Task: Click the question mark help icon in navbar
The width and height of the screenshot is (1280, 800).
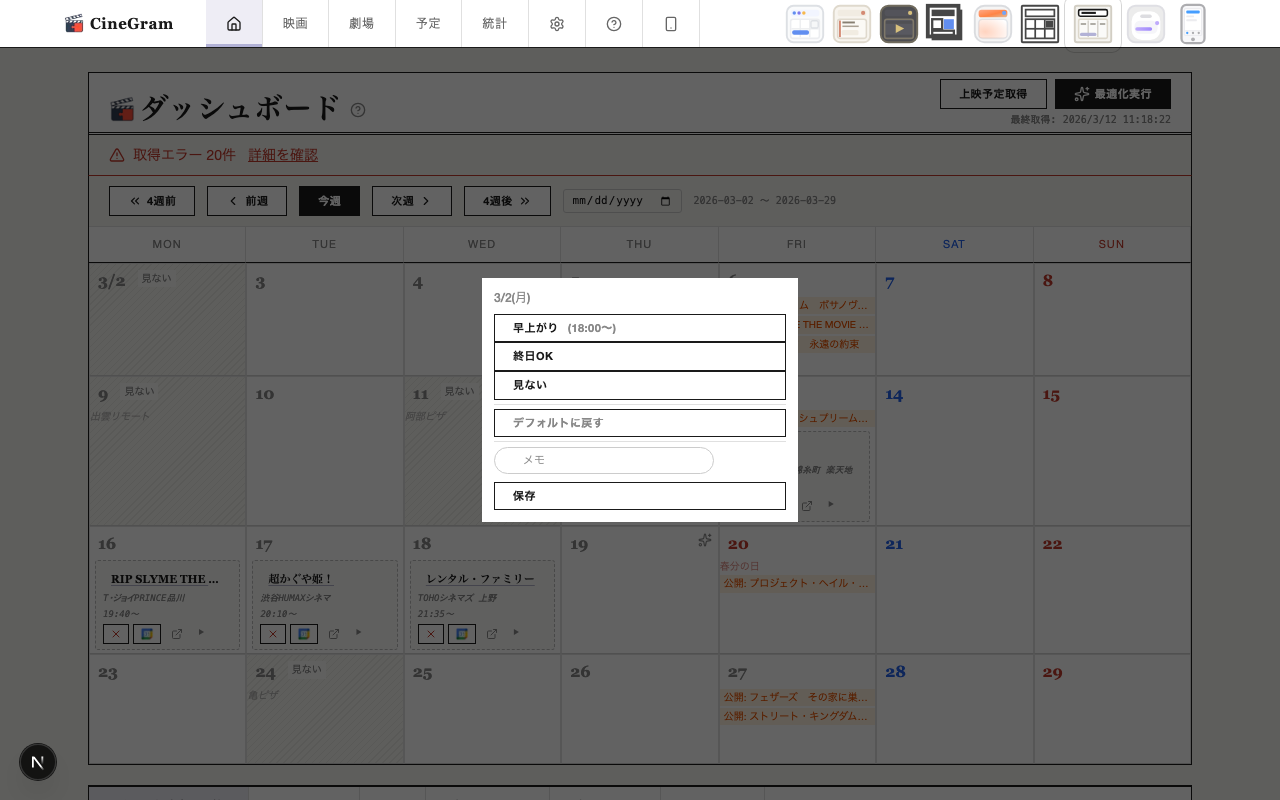Action: point(614,24)
